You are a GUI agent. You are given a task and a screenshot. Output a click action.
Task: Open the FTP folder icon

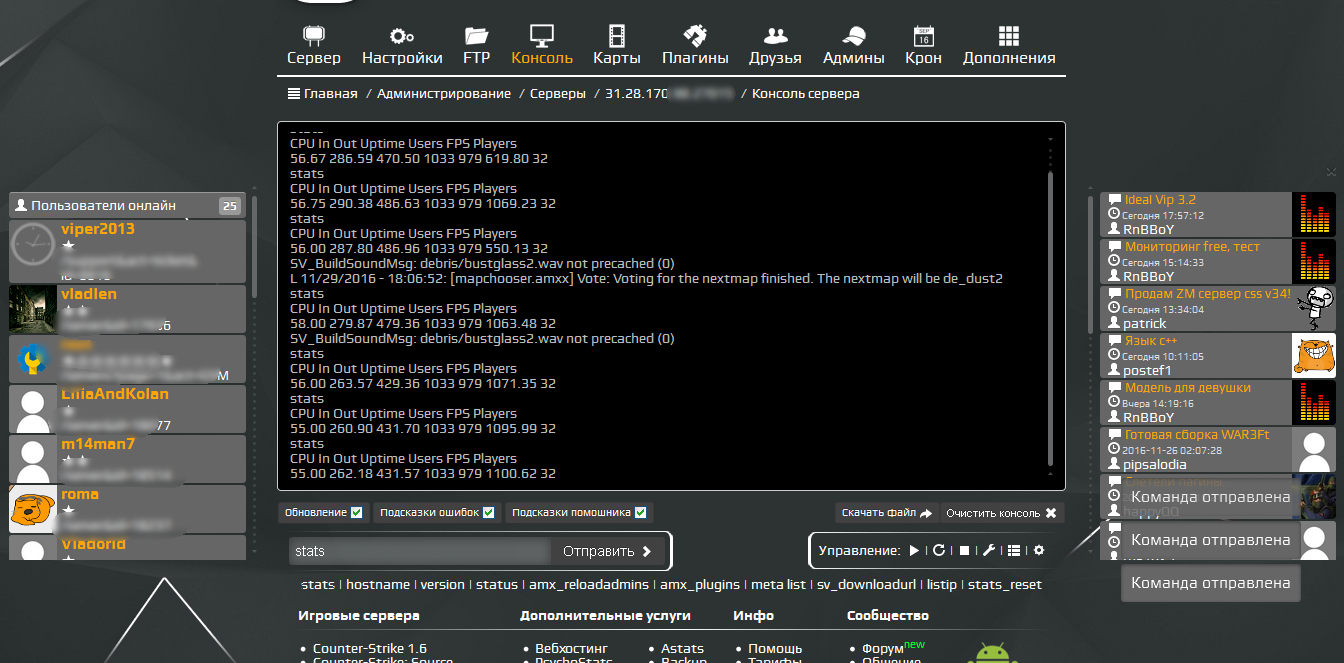pyautogui.click(x=477, y=36)
